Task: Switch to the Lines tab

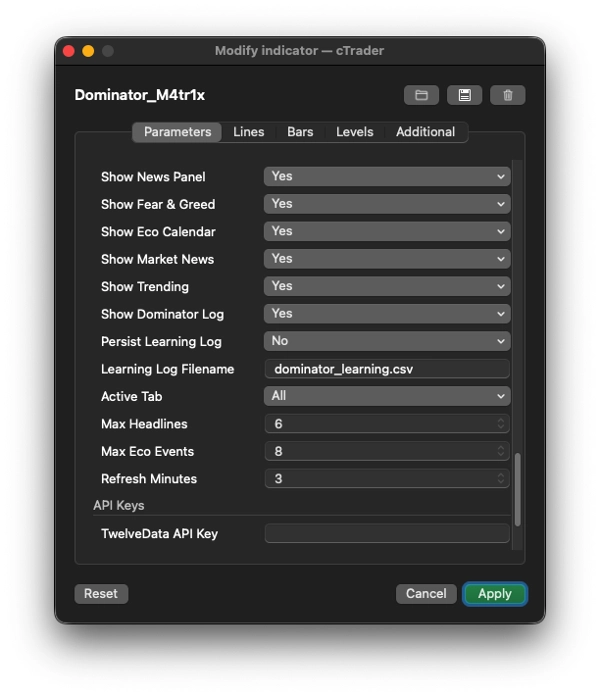Action: click(249, 132)
